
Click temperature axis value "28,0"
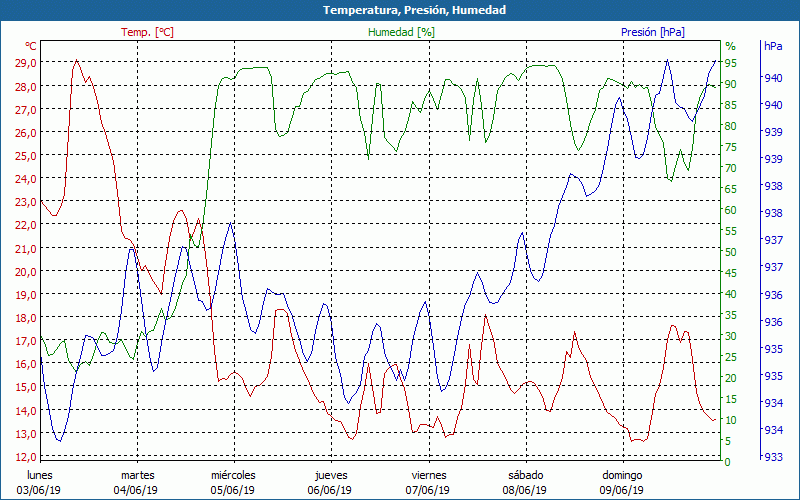click(25, 86)
